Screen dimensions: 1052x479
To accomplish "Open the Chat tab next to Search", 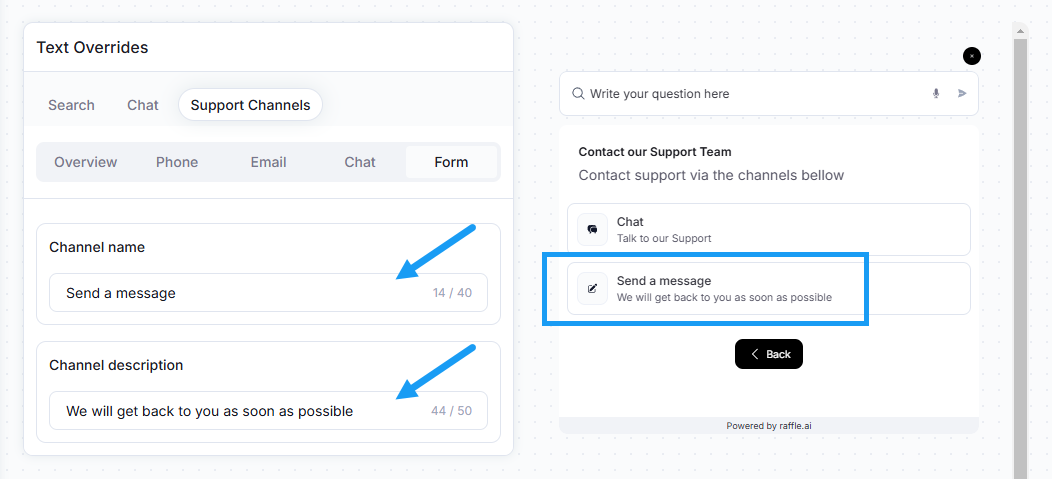I will tap(143, 105).
